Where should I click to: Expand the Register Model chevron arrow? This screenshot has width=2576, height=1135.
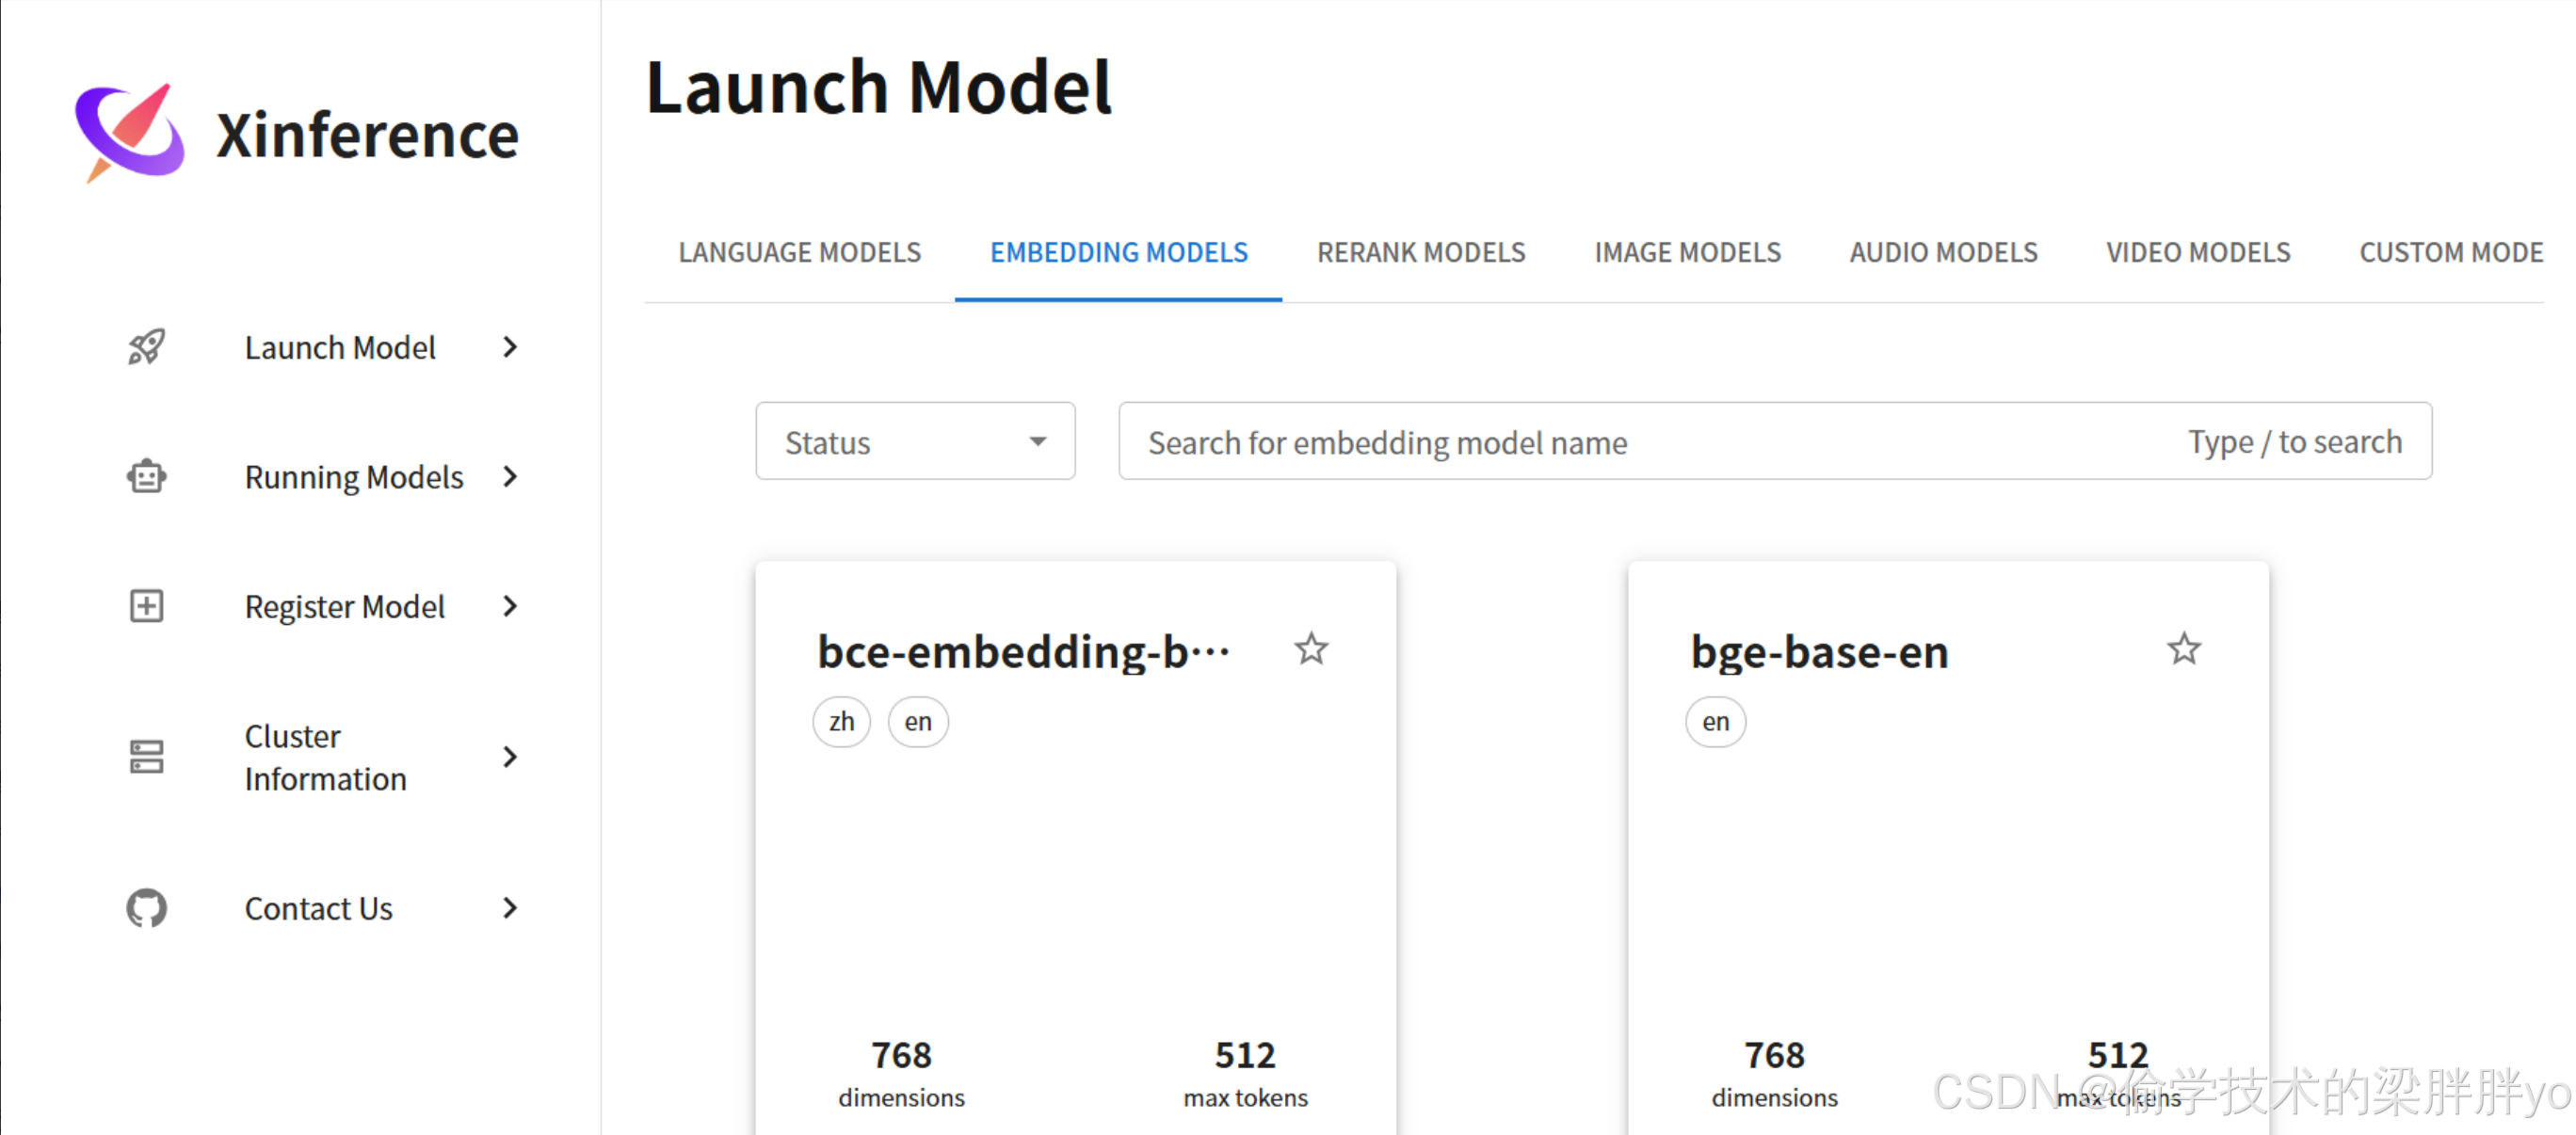point(510,606)
